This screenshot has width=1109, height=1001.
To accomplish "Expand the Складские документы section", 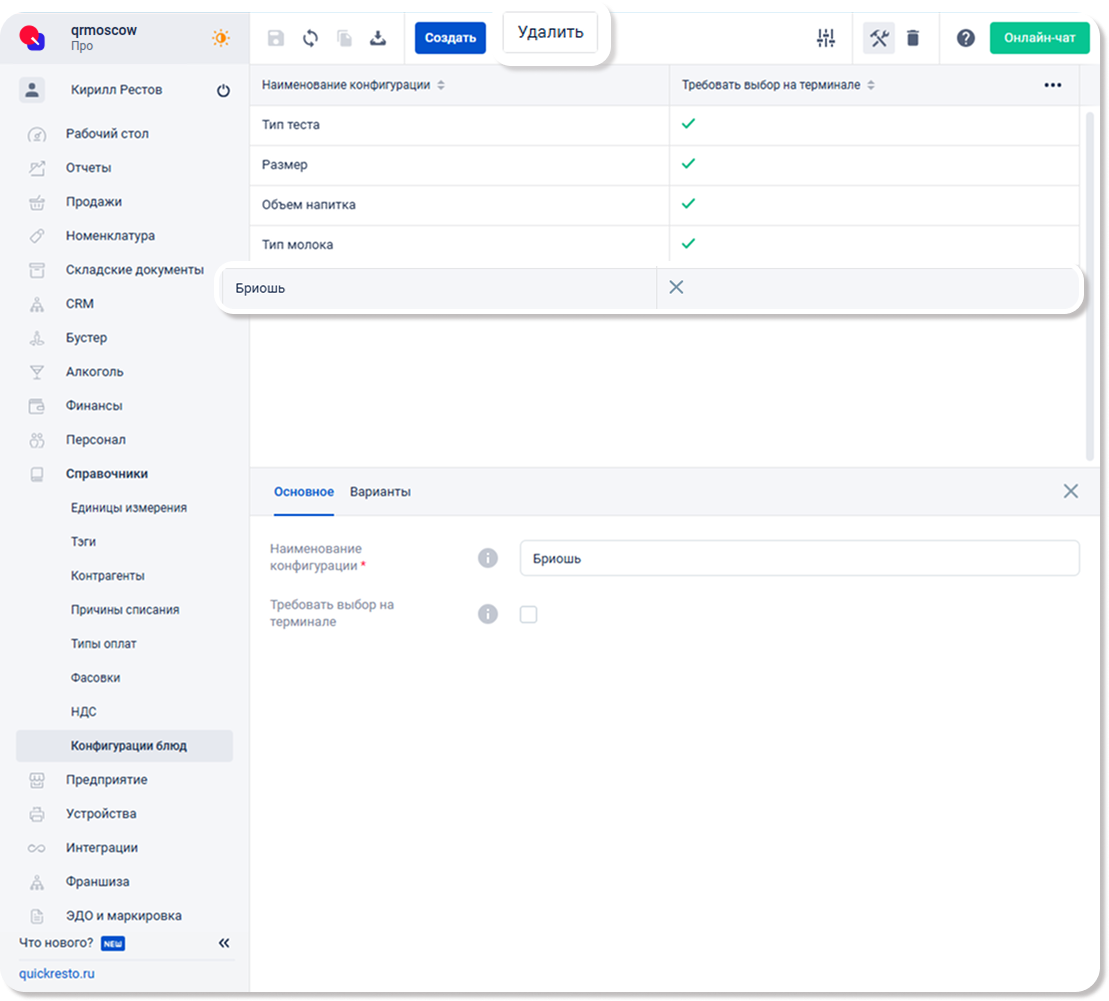I will [134, 270].
